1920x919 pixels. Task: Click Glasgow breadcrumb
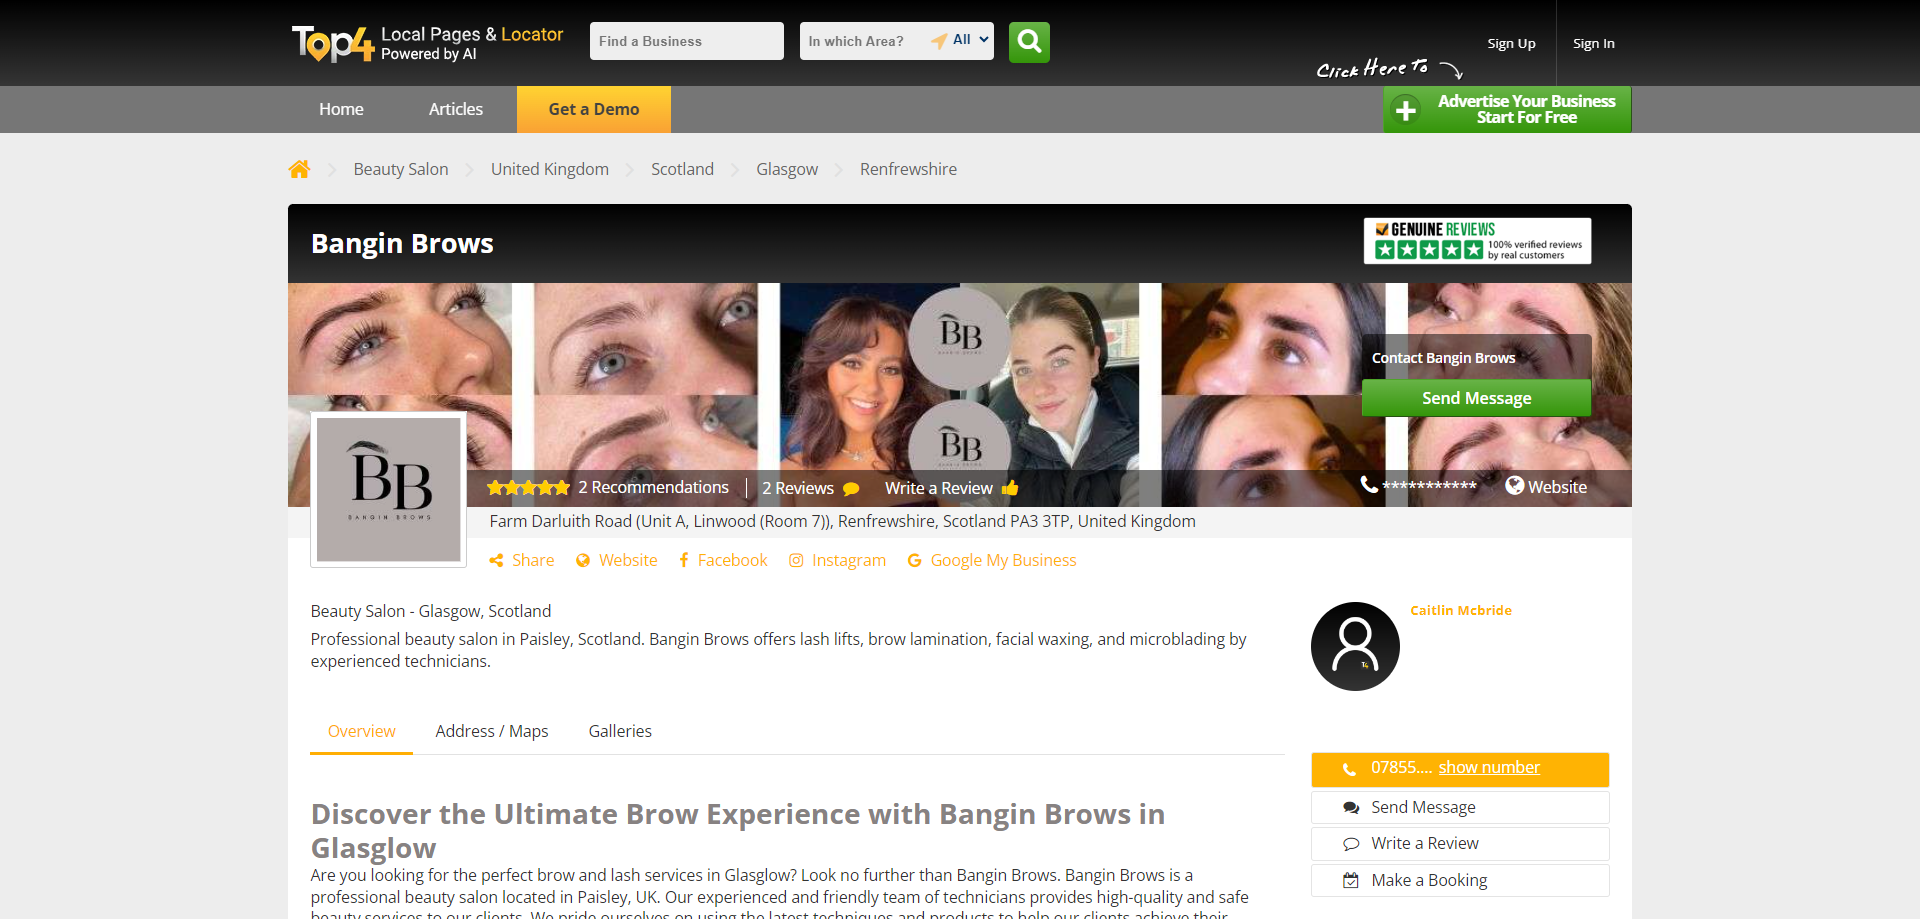(x=787, y=169)
